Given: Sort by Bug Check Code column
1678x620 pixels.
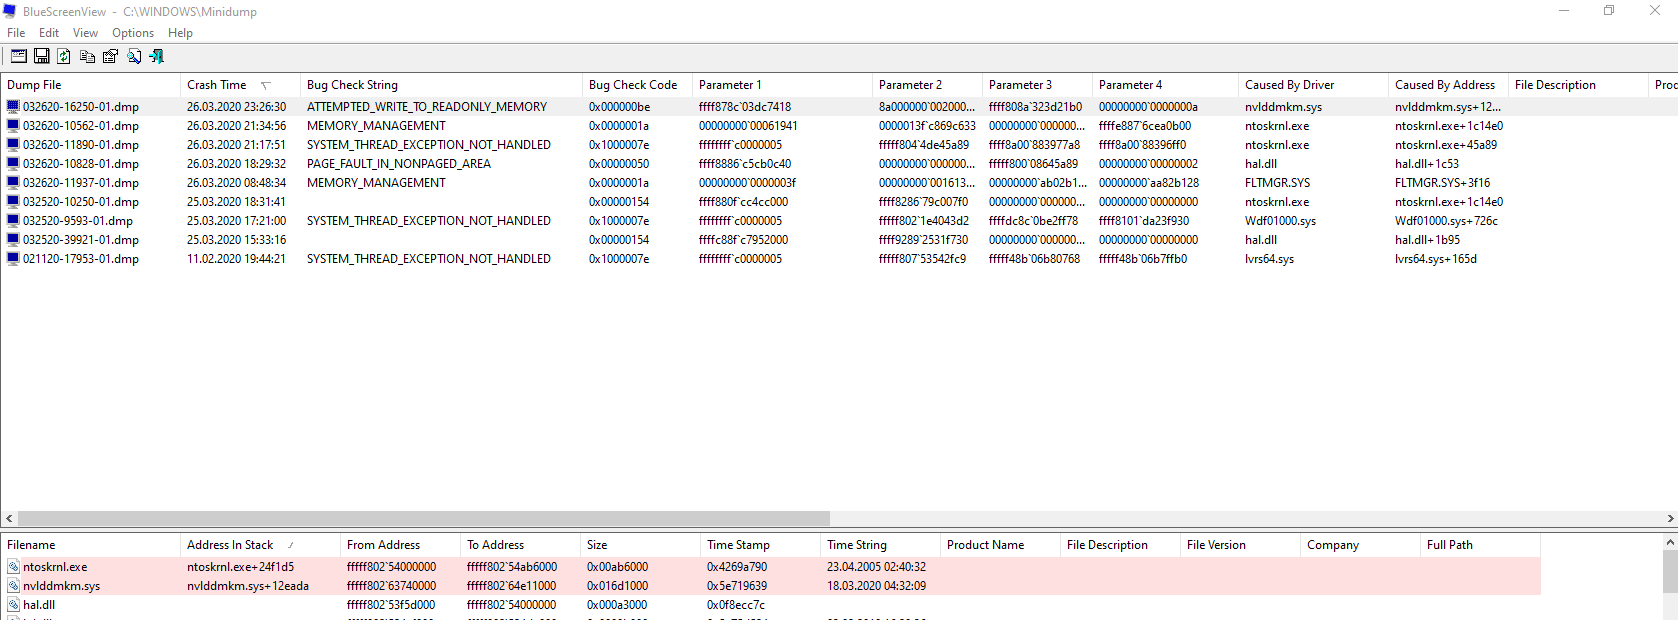Looking at the screenshot, I should (637, 85).
